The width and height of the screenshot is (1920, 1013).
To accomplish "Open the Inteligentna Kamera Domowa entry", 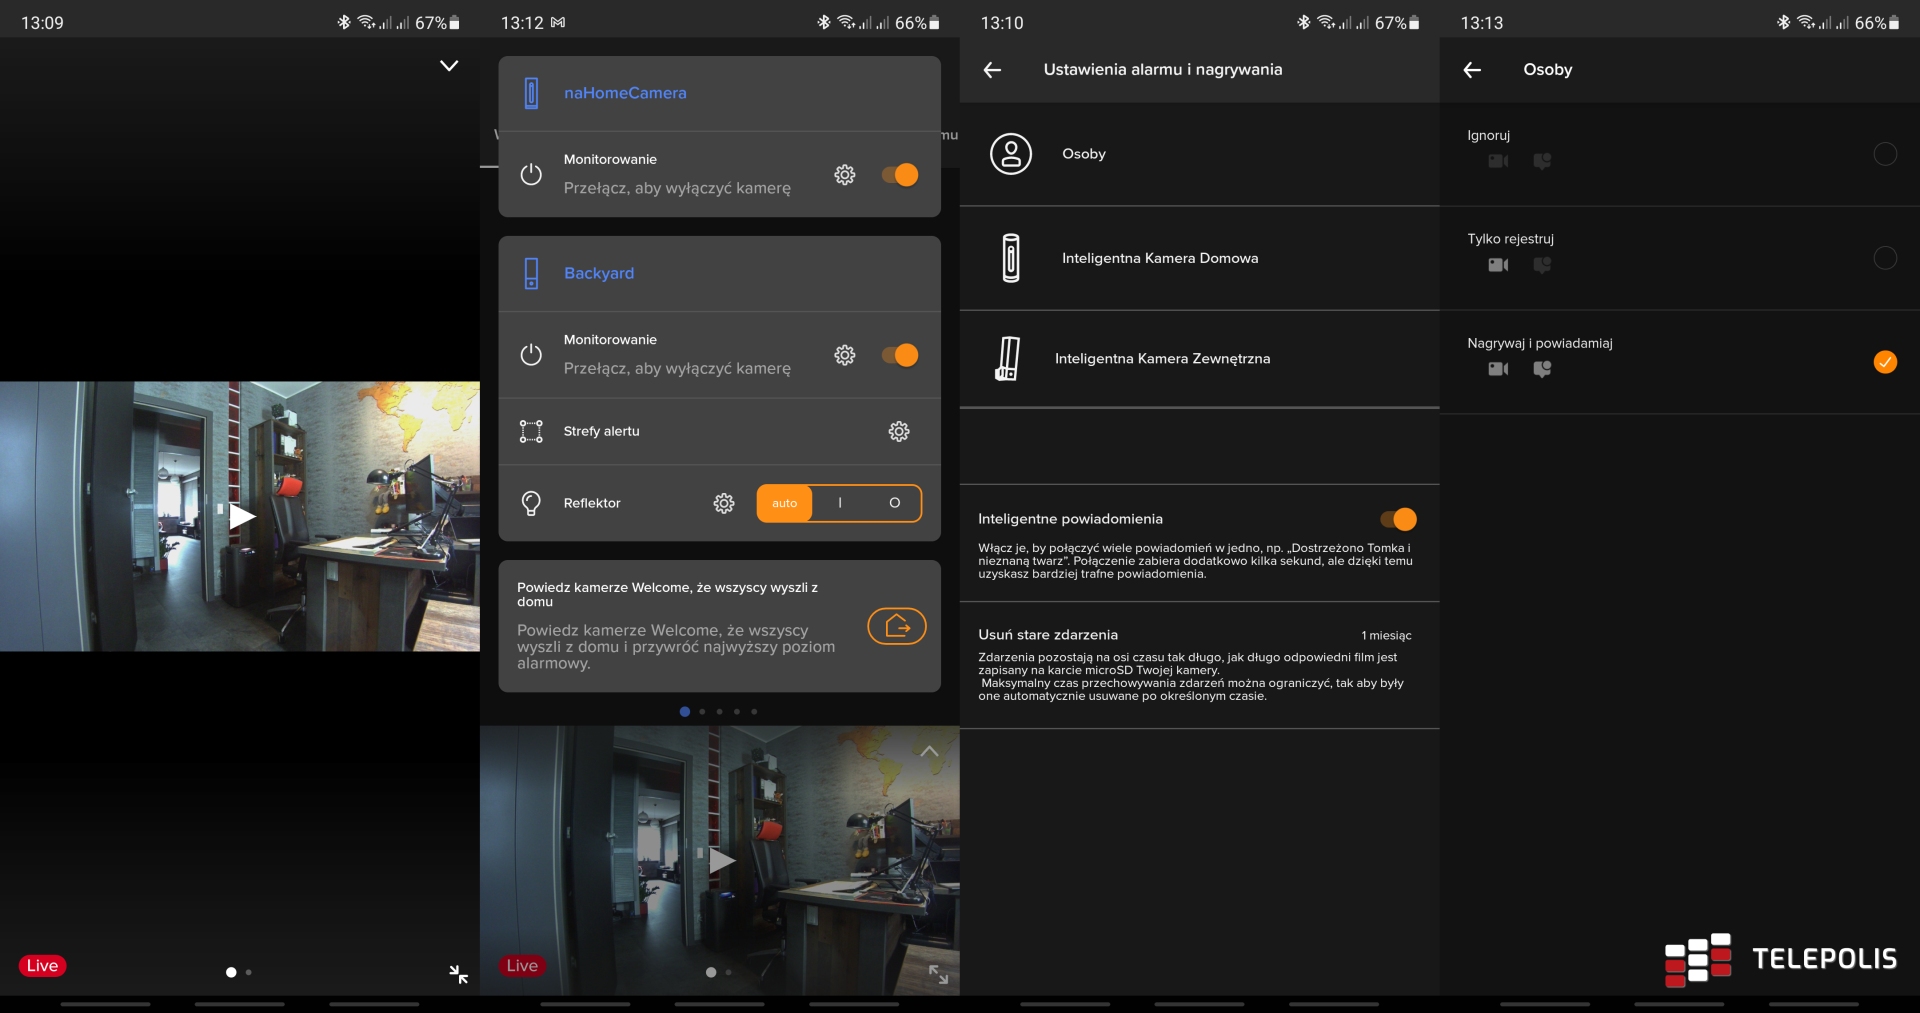I will click(x=1160, y=258).
